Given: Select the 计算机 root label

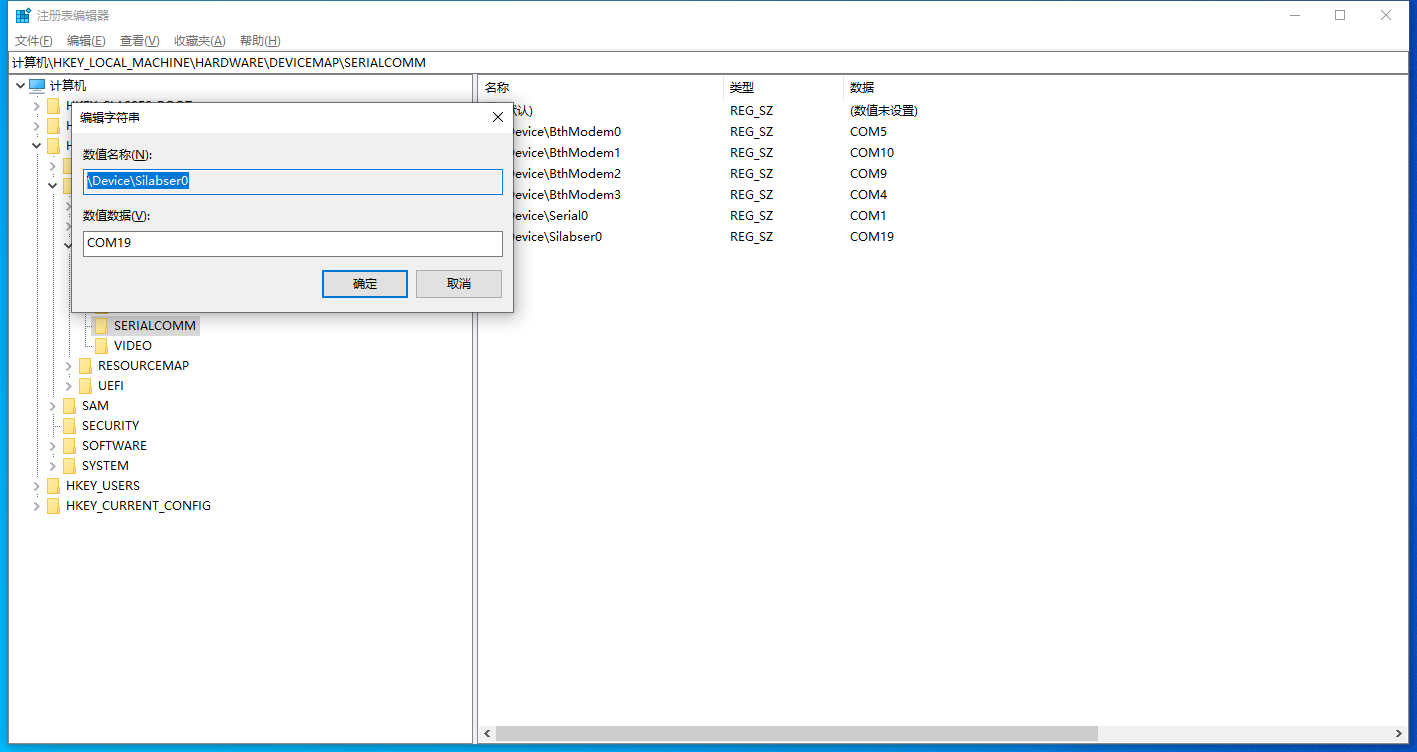Looking at the screenshot, I should coord(68,86).
